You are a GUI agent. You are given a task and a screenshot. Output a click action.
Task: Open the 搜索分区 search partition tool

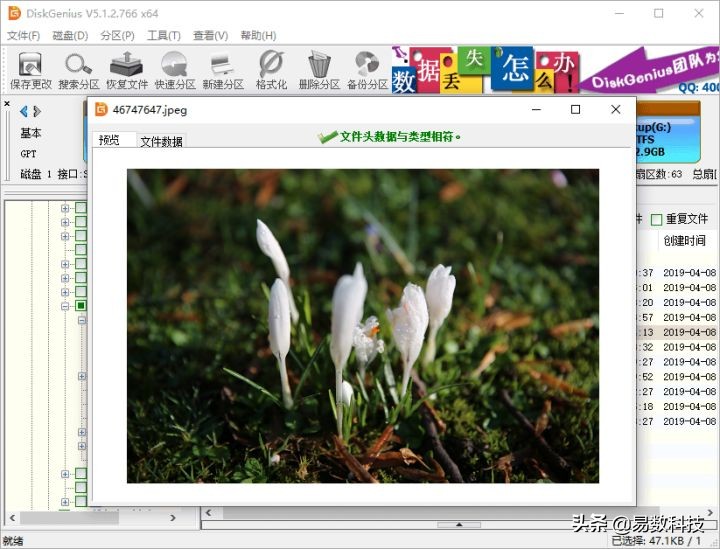point(79,70)
